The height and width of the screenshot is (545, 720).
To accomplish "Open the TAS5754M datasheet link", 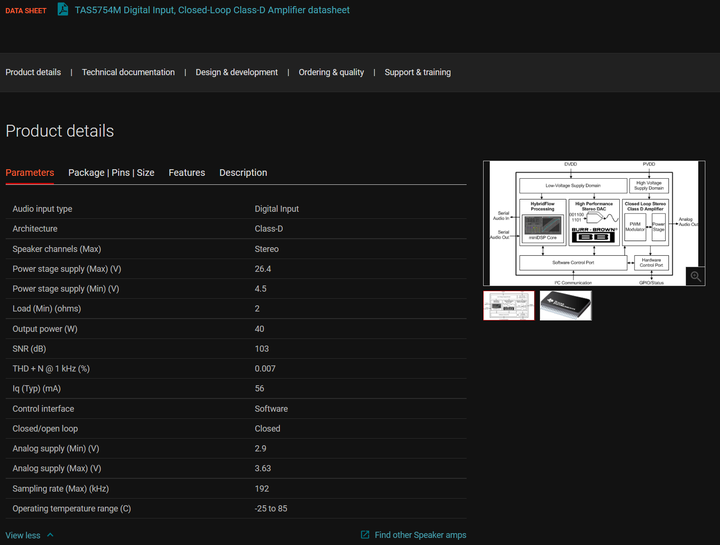I will pyautogui.click(x=212, y=10).
